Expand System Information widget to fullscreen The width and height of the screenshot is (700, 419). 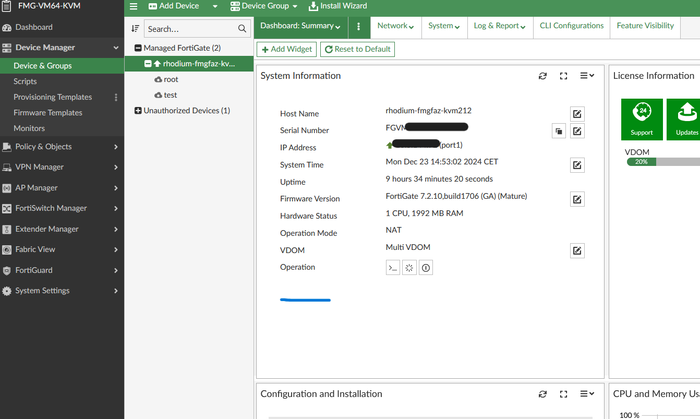tap(564, 76)
